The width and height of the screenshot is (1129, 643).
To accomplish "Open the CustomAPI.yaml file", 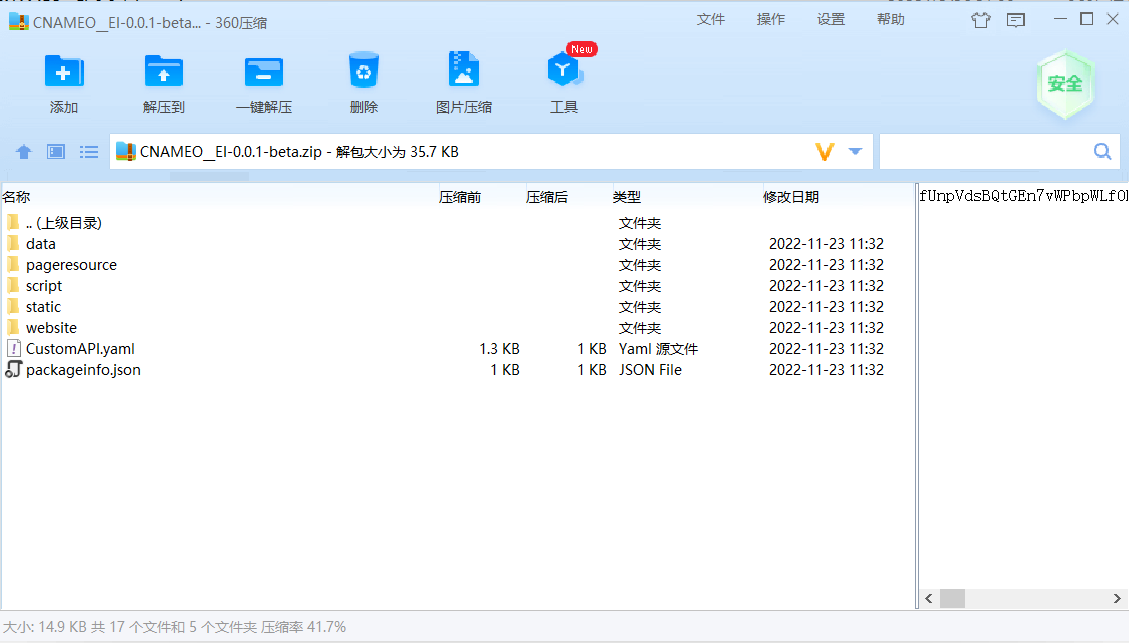I will point(81,348).
